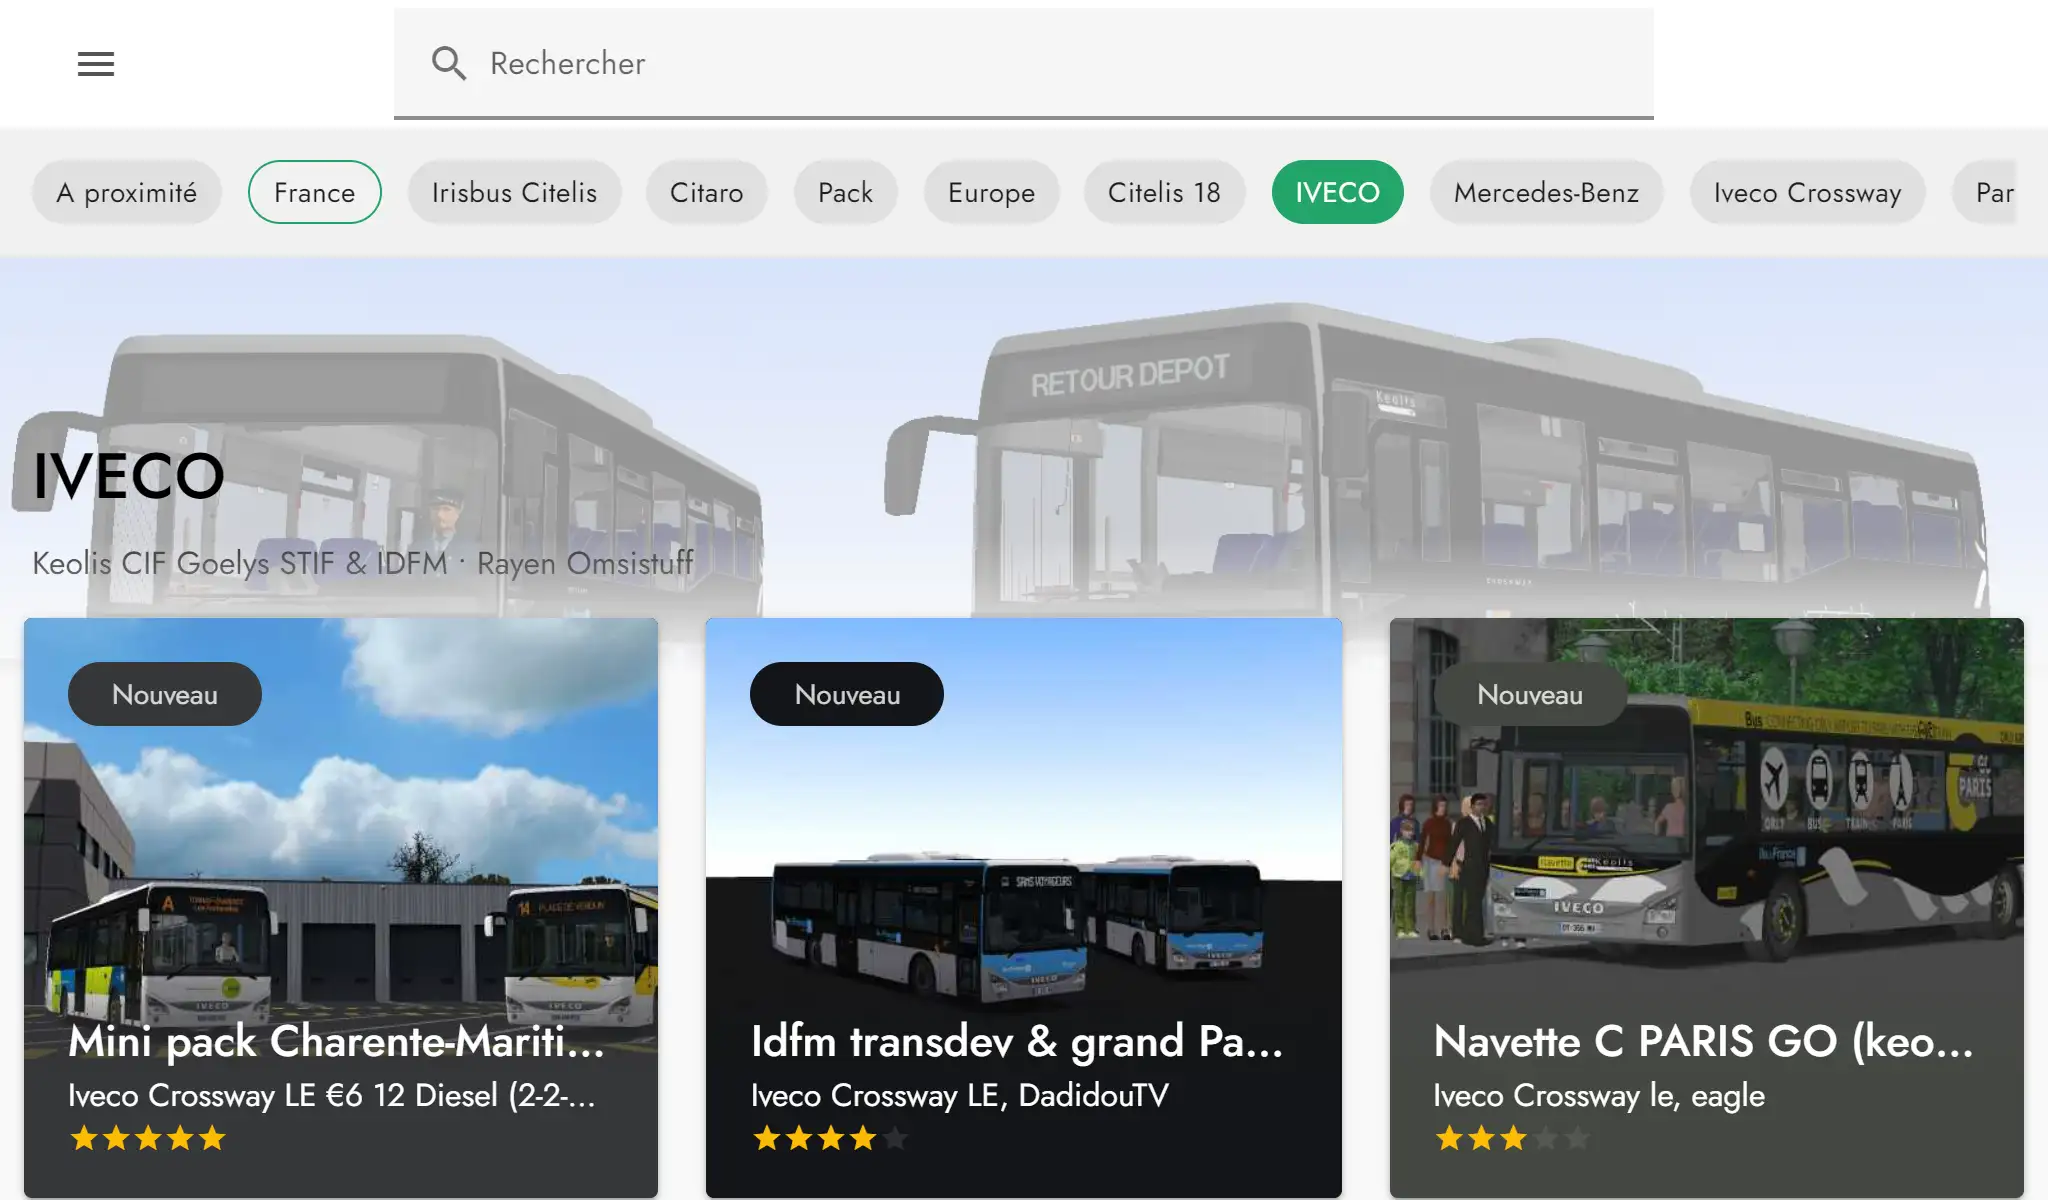Click the Nouveau badge on Navette card
Viewport: 2048px width, 1200px height.
(1529, 694)
